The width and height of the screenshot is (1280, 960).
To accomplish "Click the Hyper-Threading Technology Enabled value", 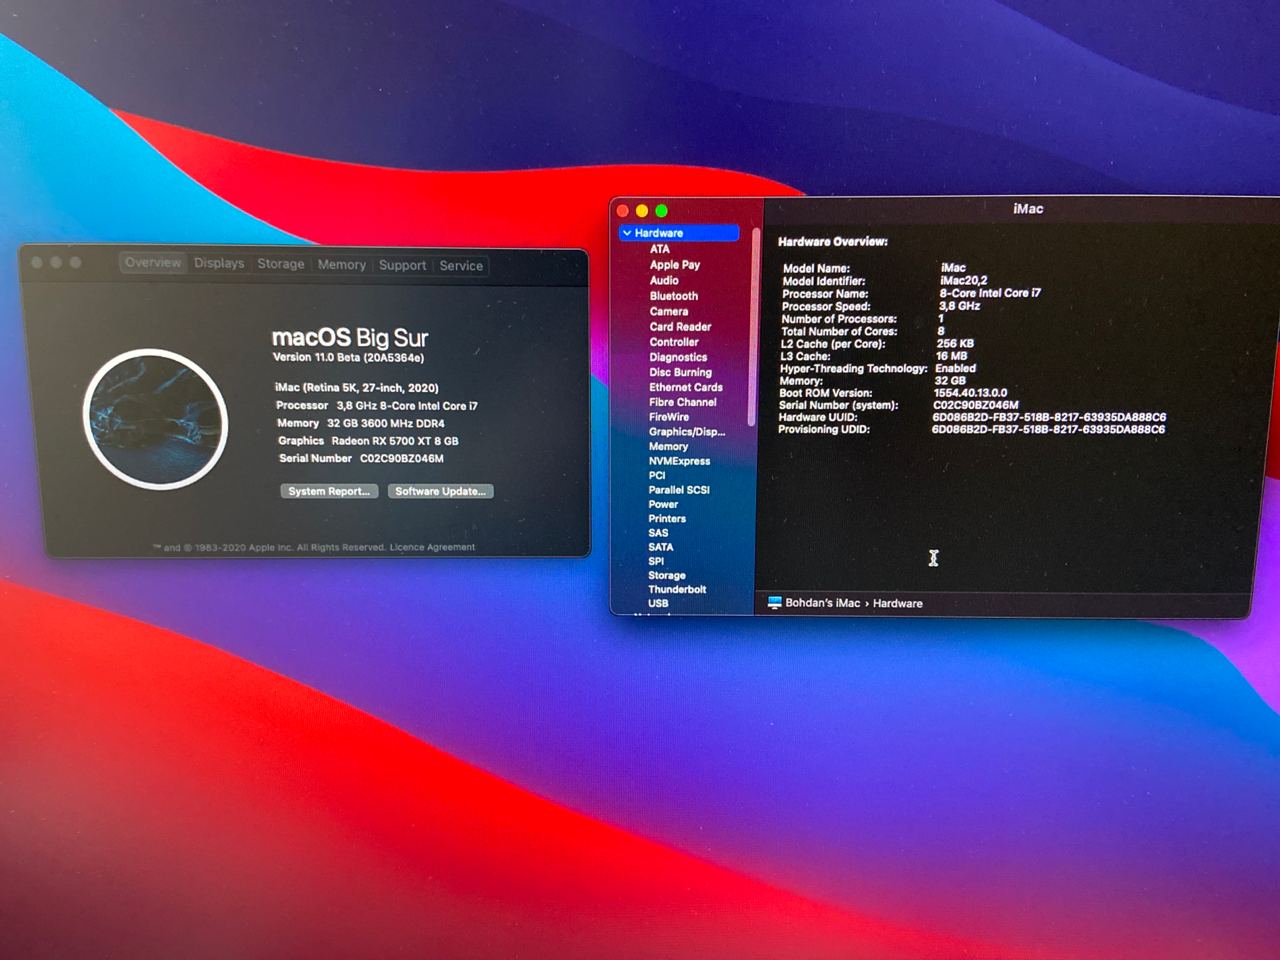I will 955,368.
